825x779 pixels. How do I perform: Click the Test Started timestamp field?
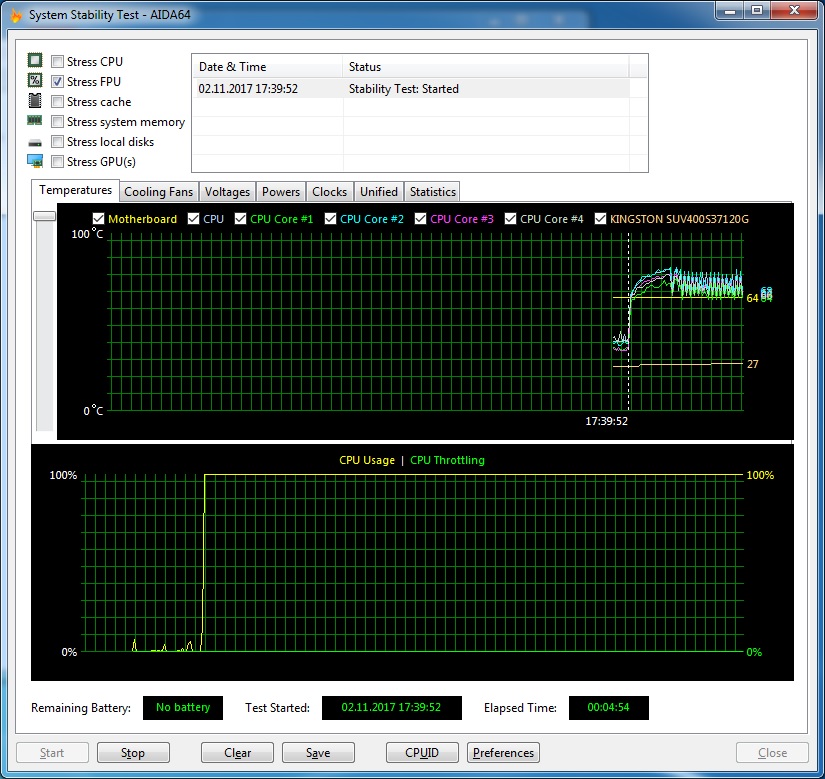[x=391, y=707]
